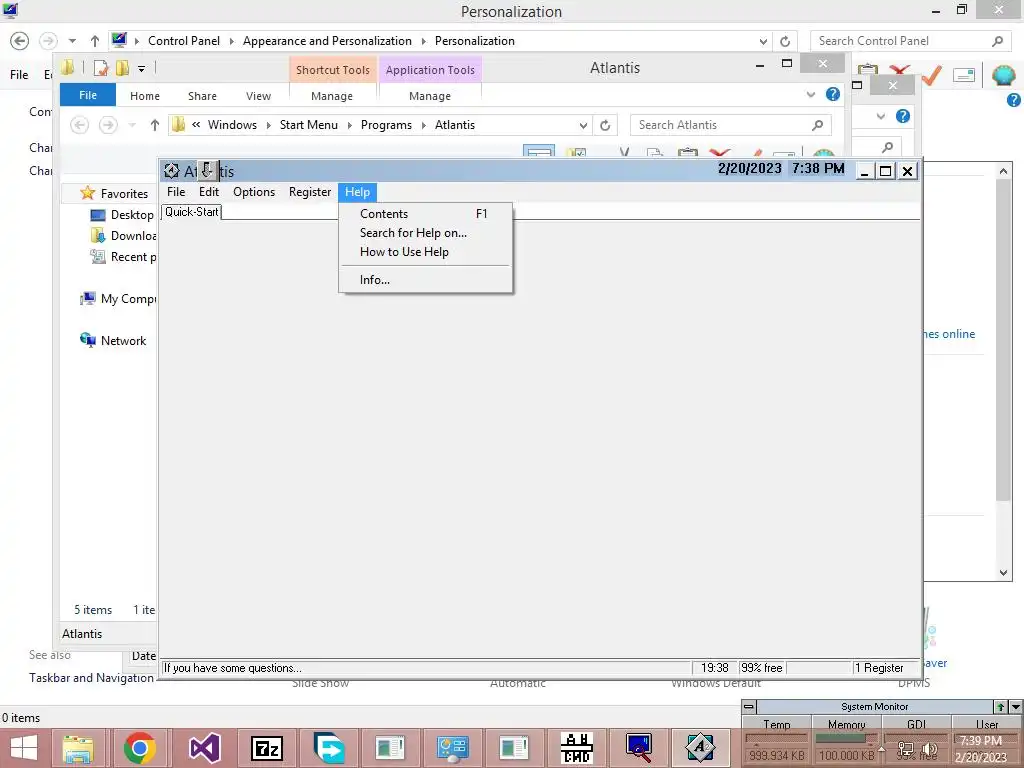Click the Back arrow in the Personalization window
Viewport: 1024px width, 768px height.
(20, 40)
